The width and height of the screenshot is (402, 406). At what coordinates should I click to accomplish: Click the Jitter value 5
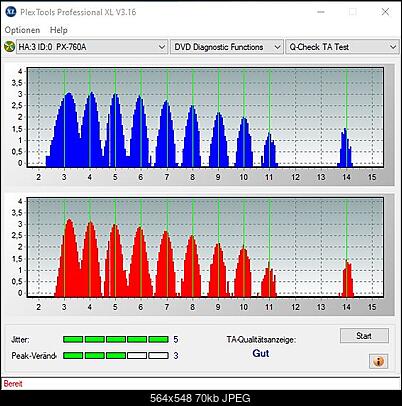pyautogui.click(x=176, y=340)
